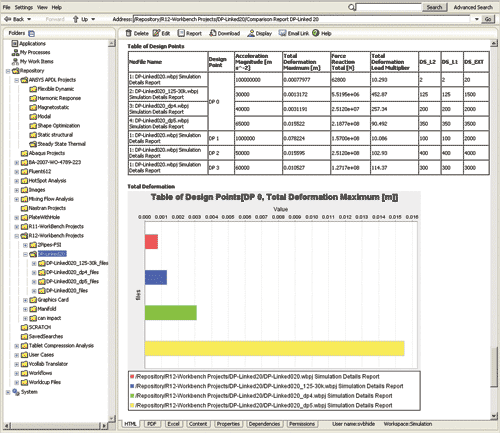The width and height of the screenshot is (500, 433).
Task: Select the Repository folder icon
Action: 16,71
